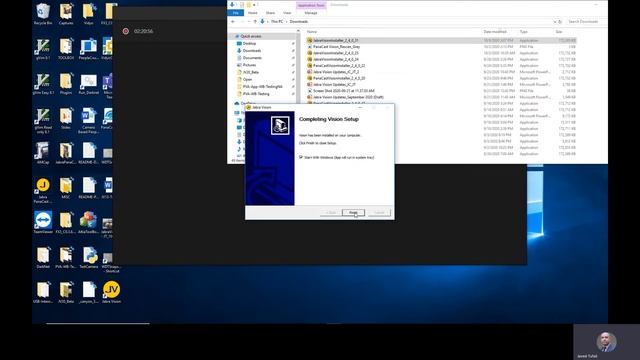The height and width of the screenshot is (360, 640).
Task: Click the Refresh button beside the address bar
Action: [x=560, y=22]
